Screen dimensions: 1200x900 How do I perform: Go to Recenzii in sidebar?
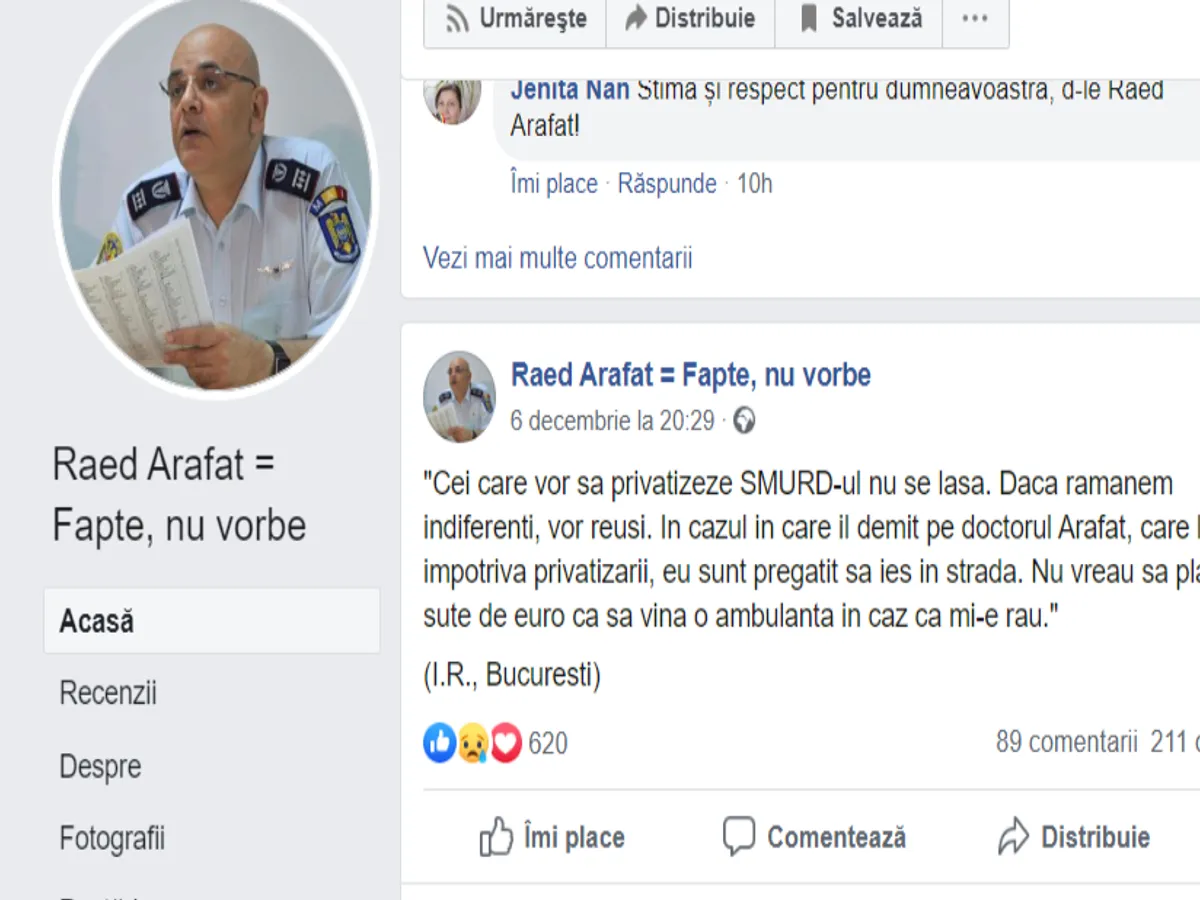coord(108,693)
